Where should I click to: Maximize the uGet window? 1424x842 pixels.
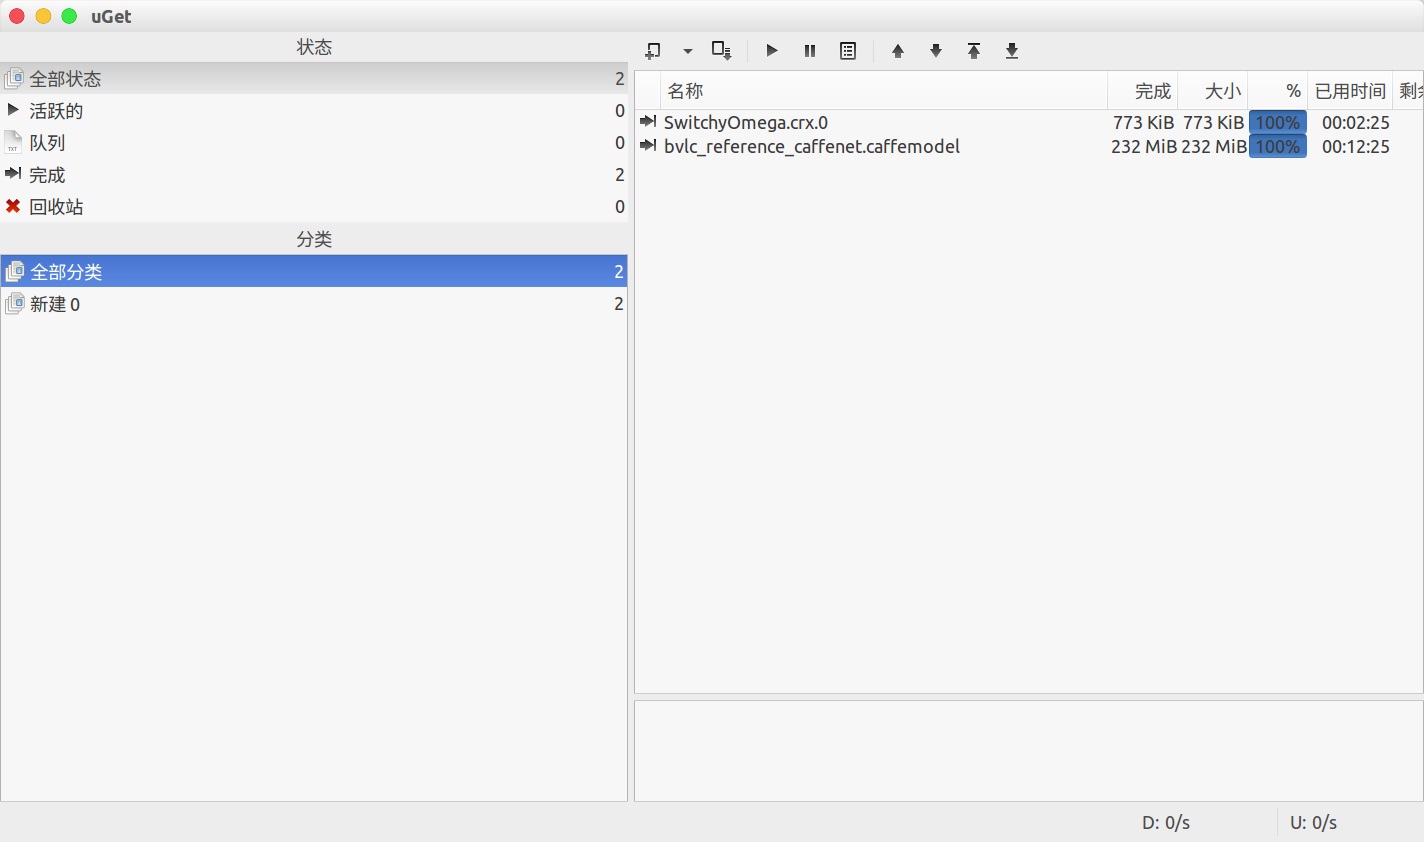tap(69, 16)
